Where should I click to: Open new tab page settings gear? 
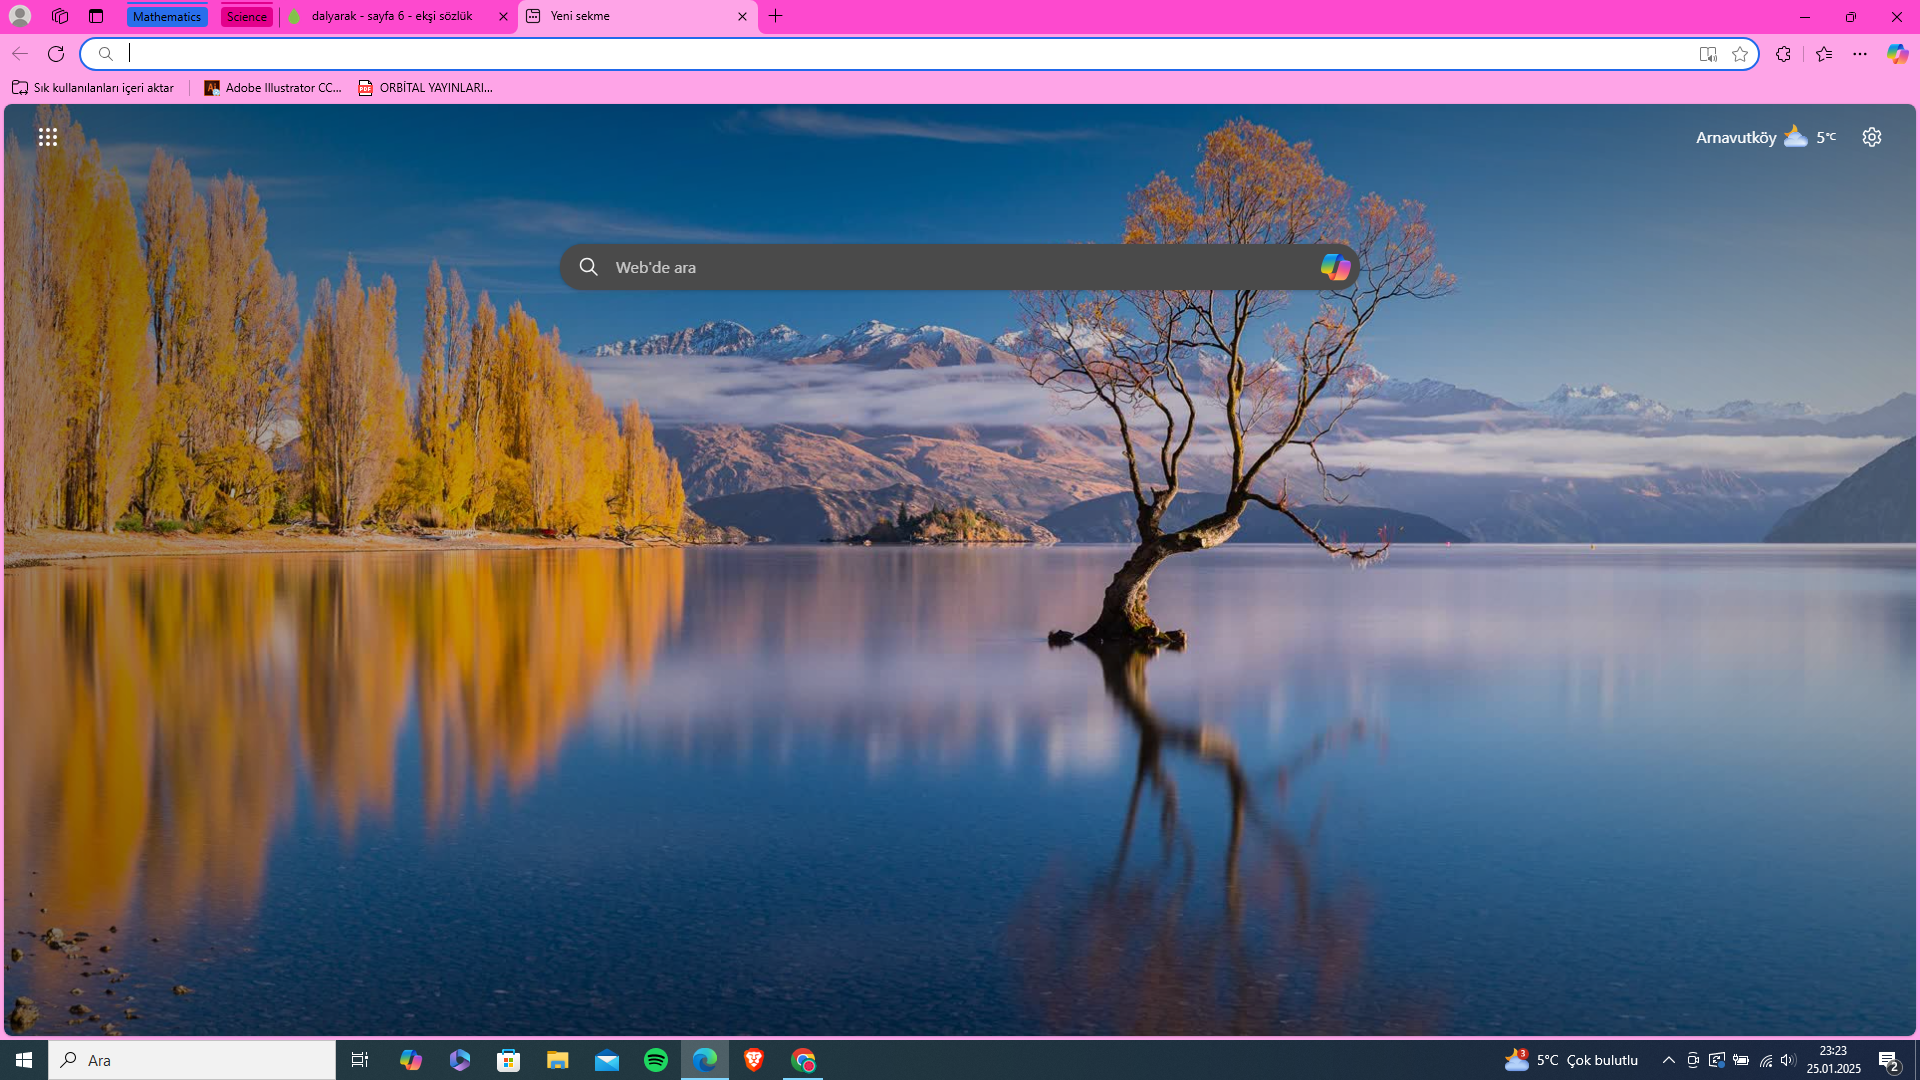(1872, 137)
